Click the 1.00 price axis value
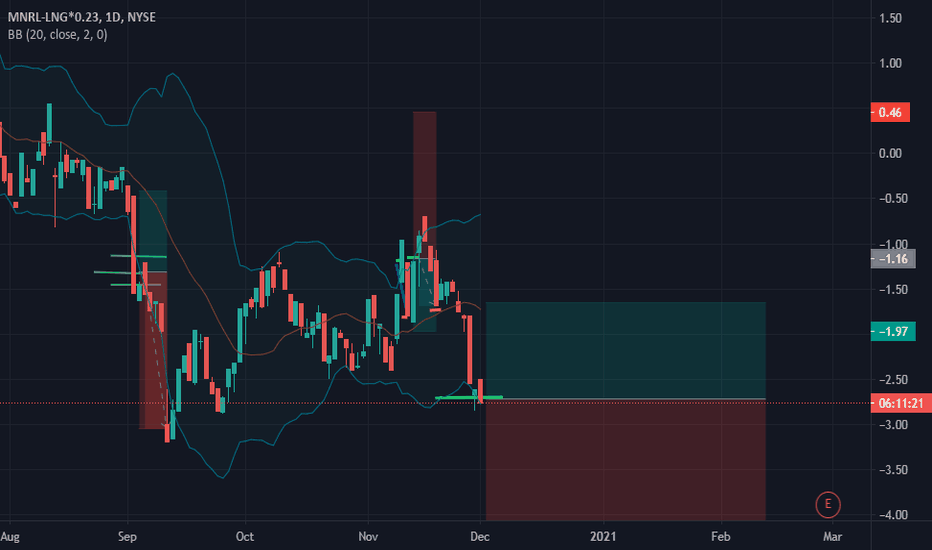 click(x=890, y=63)
